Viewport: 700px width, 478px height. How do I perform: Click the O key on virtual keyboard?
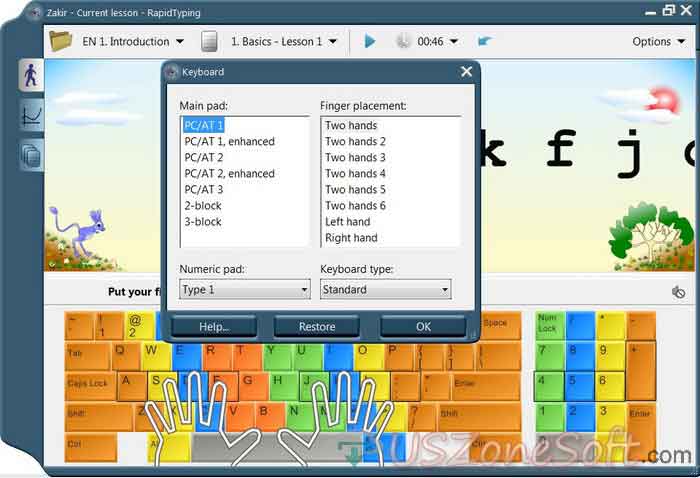tap(368, 357)
